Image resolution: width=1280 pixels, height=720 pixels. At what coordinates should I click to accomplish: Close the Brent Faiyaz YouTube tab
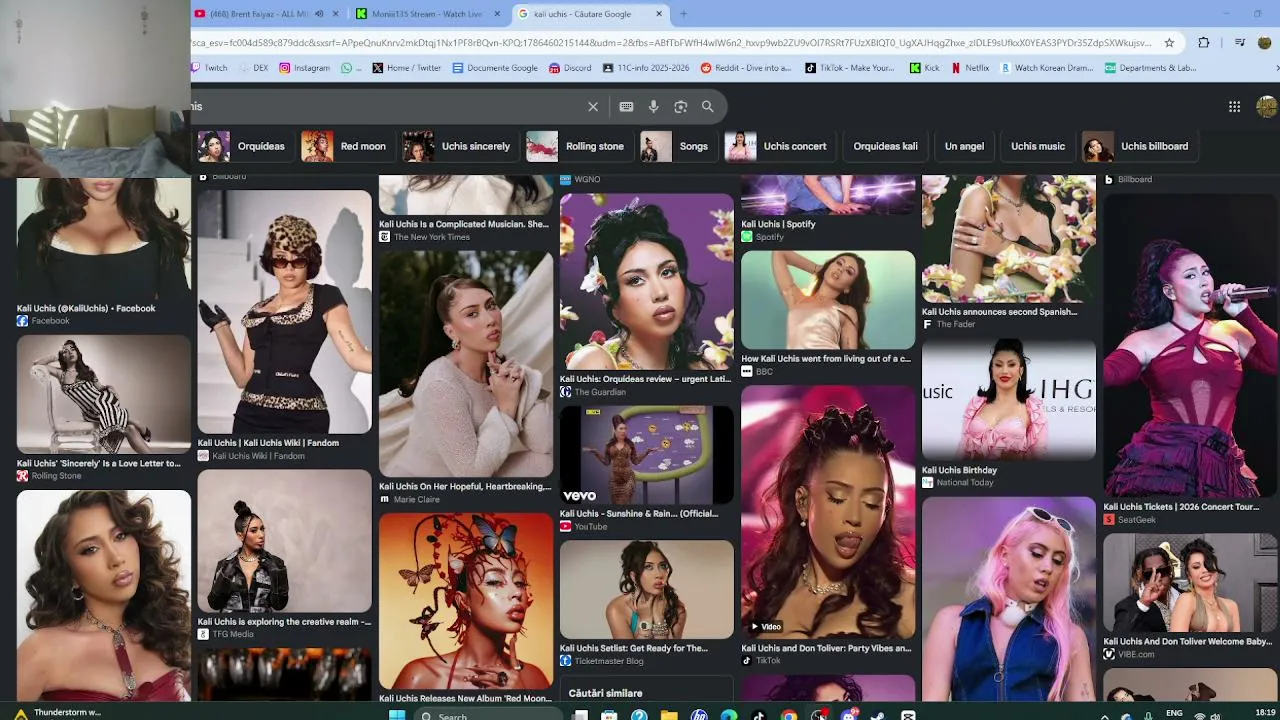[x=335, y=14]
